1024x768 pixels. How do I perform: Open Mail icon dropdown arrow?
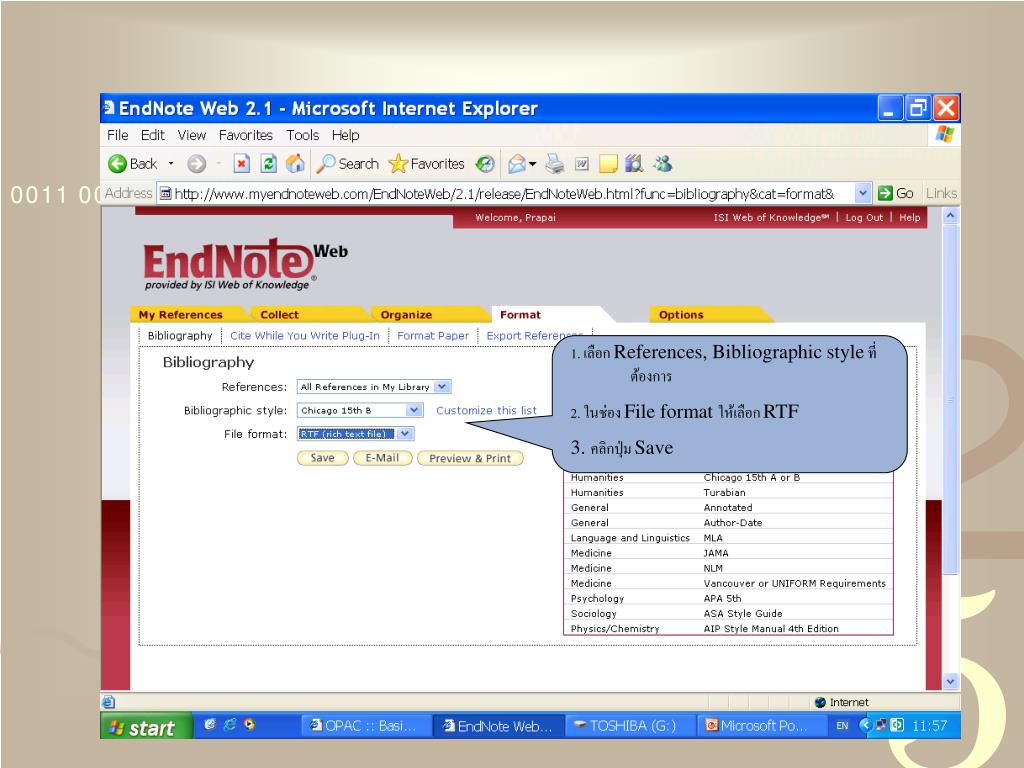(533, 163)
